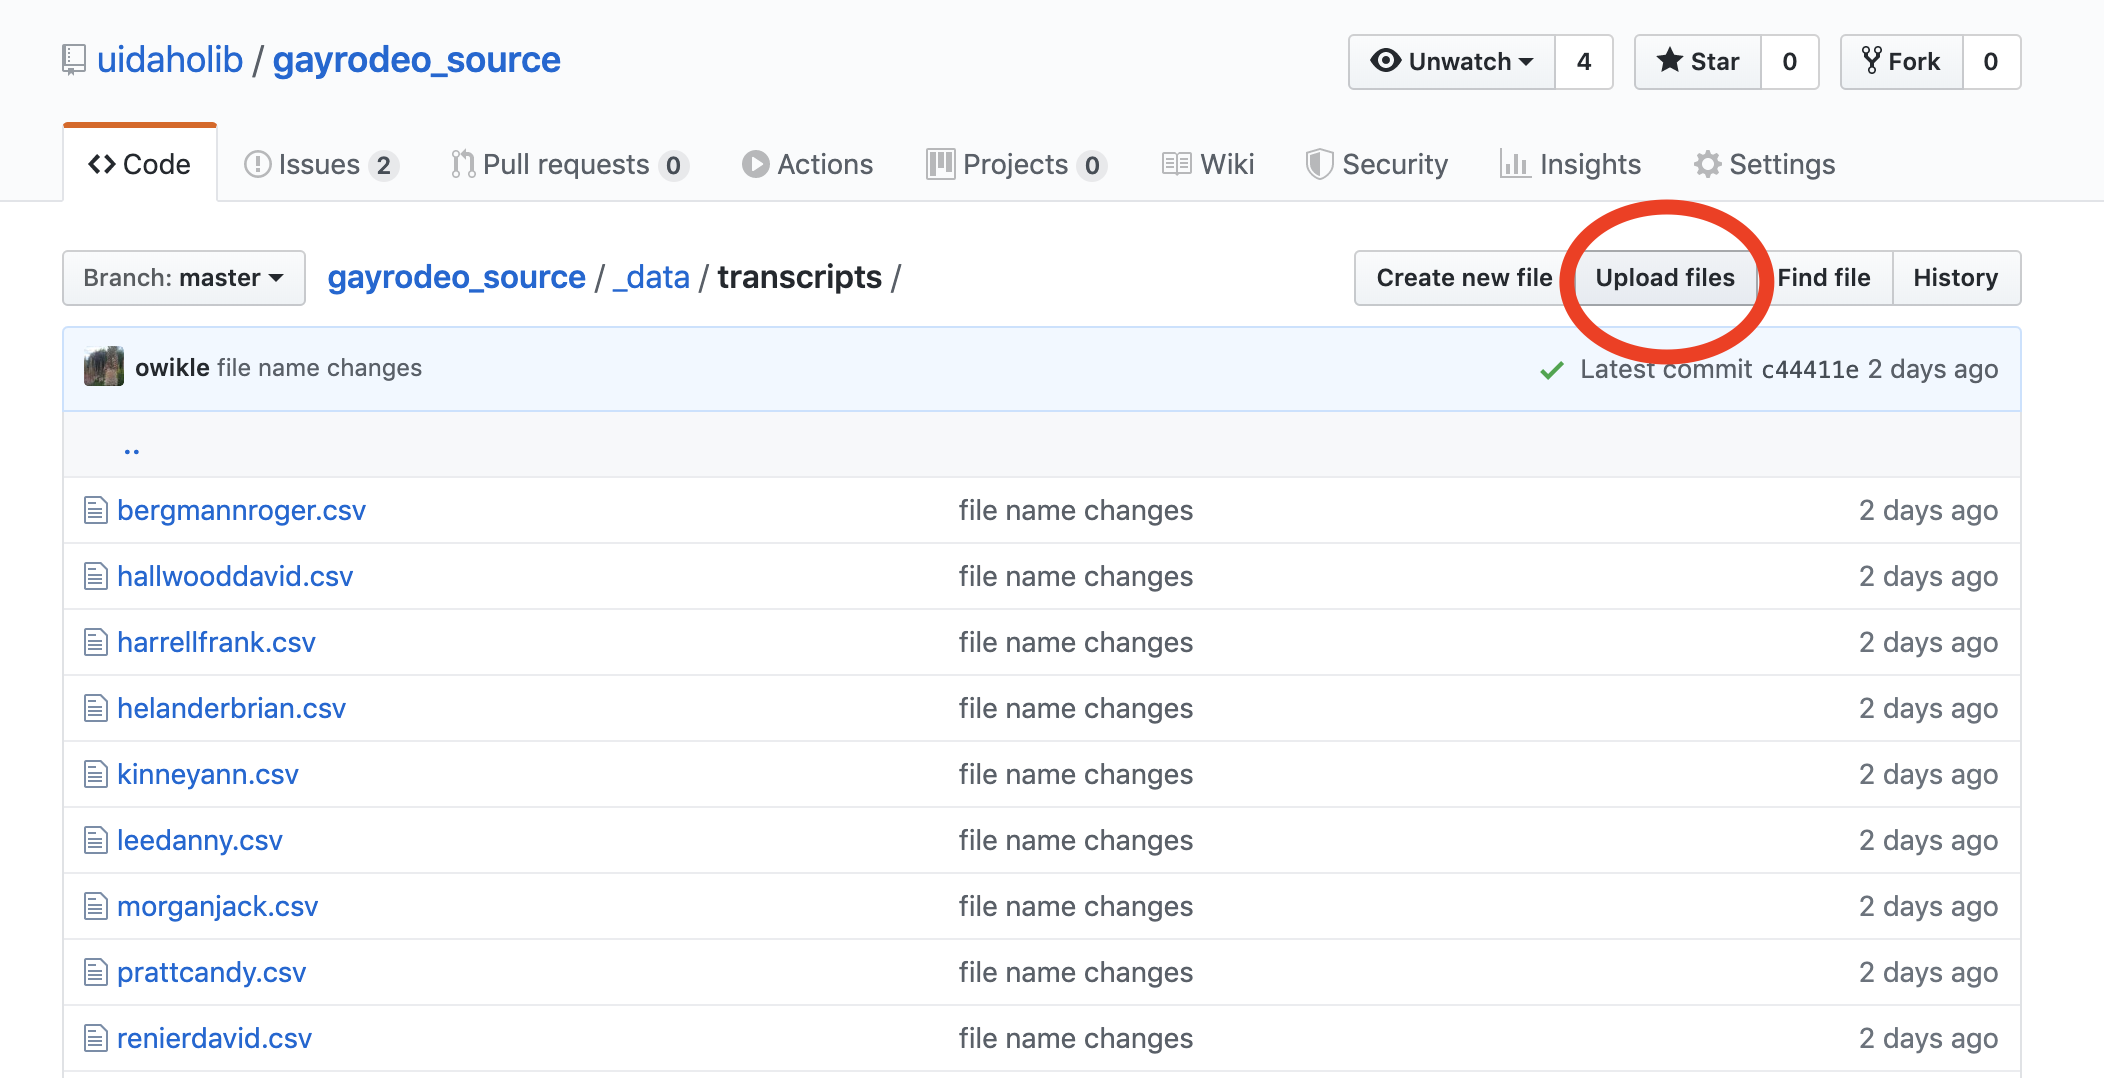
Task: Open the Pull requests tab
Action: click(566, 164)
